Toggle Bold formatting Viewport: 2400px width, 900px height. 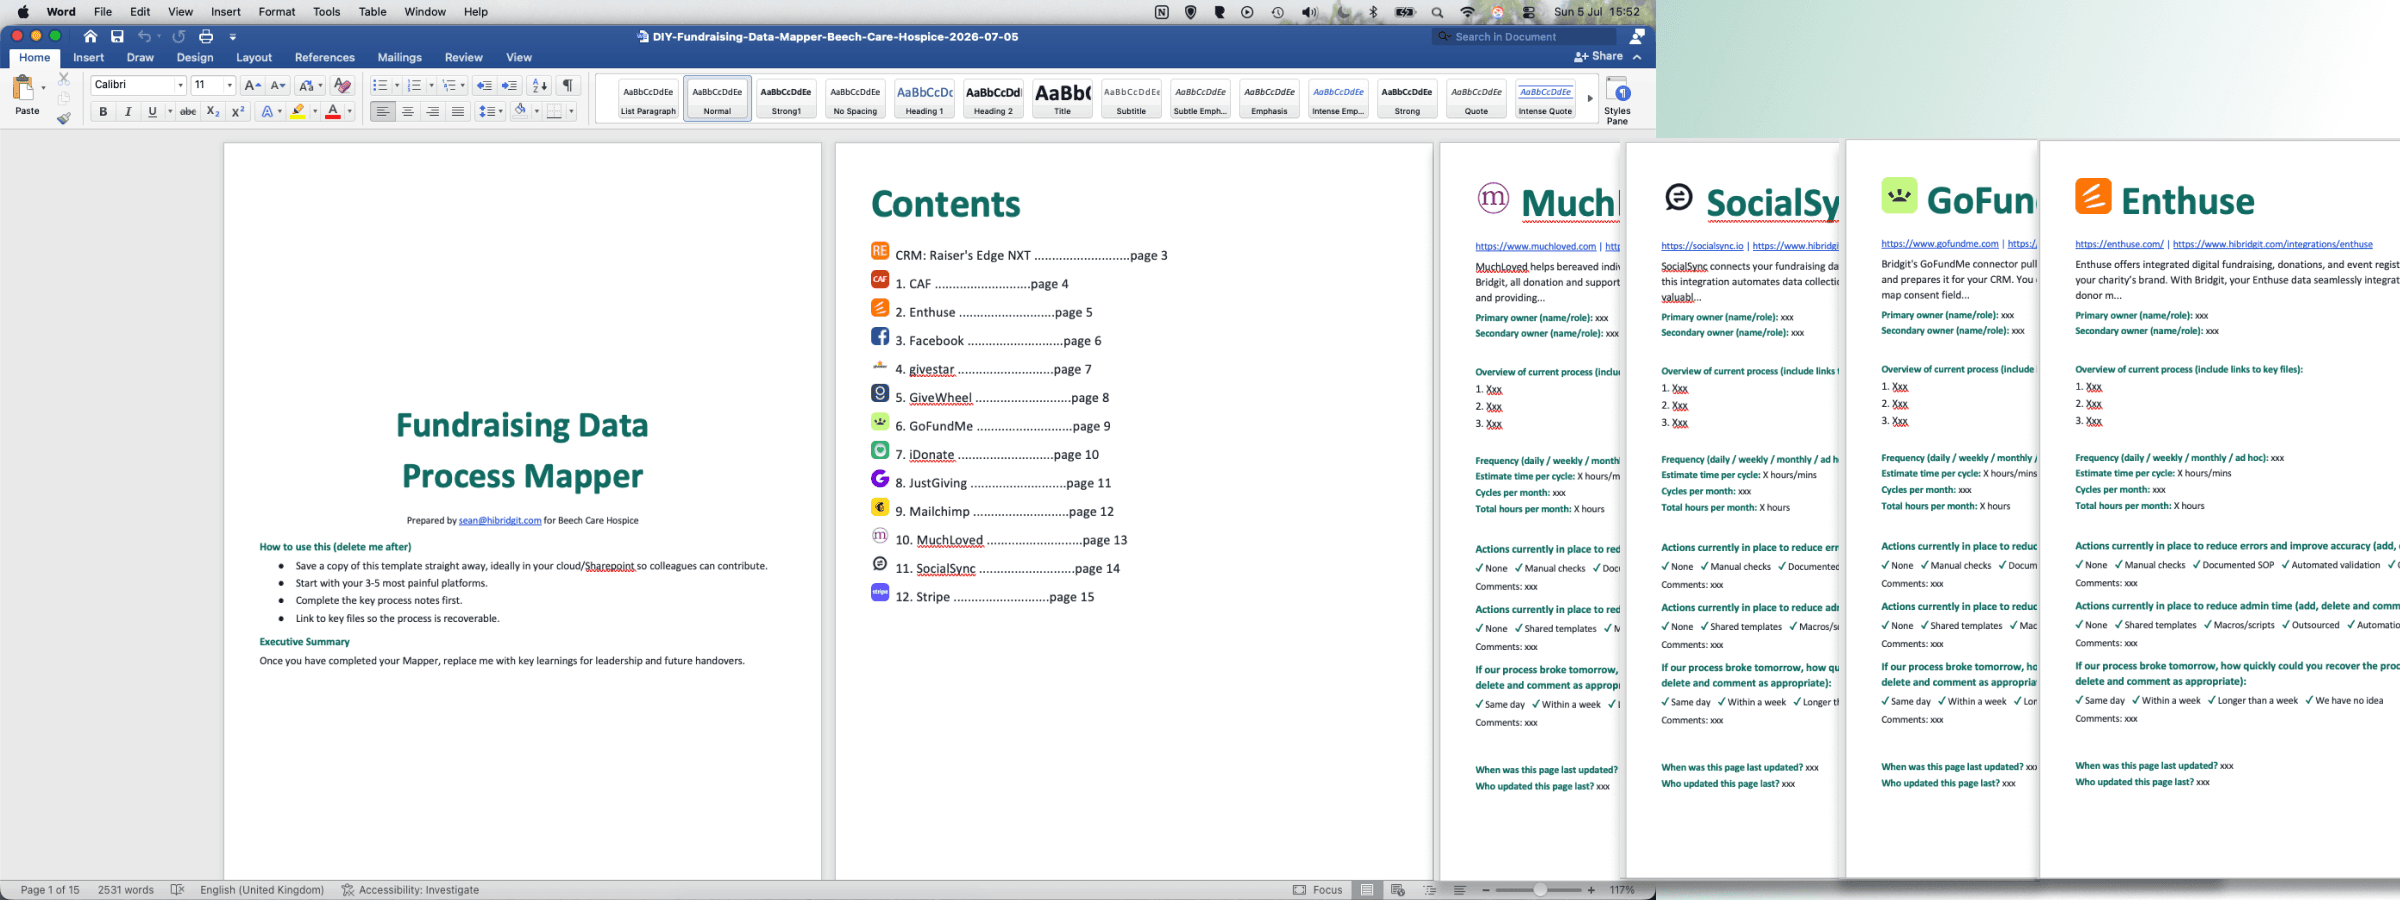pyautogui.click(x=103, y=112)
